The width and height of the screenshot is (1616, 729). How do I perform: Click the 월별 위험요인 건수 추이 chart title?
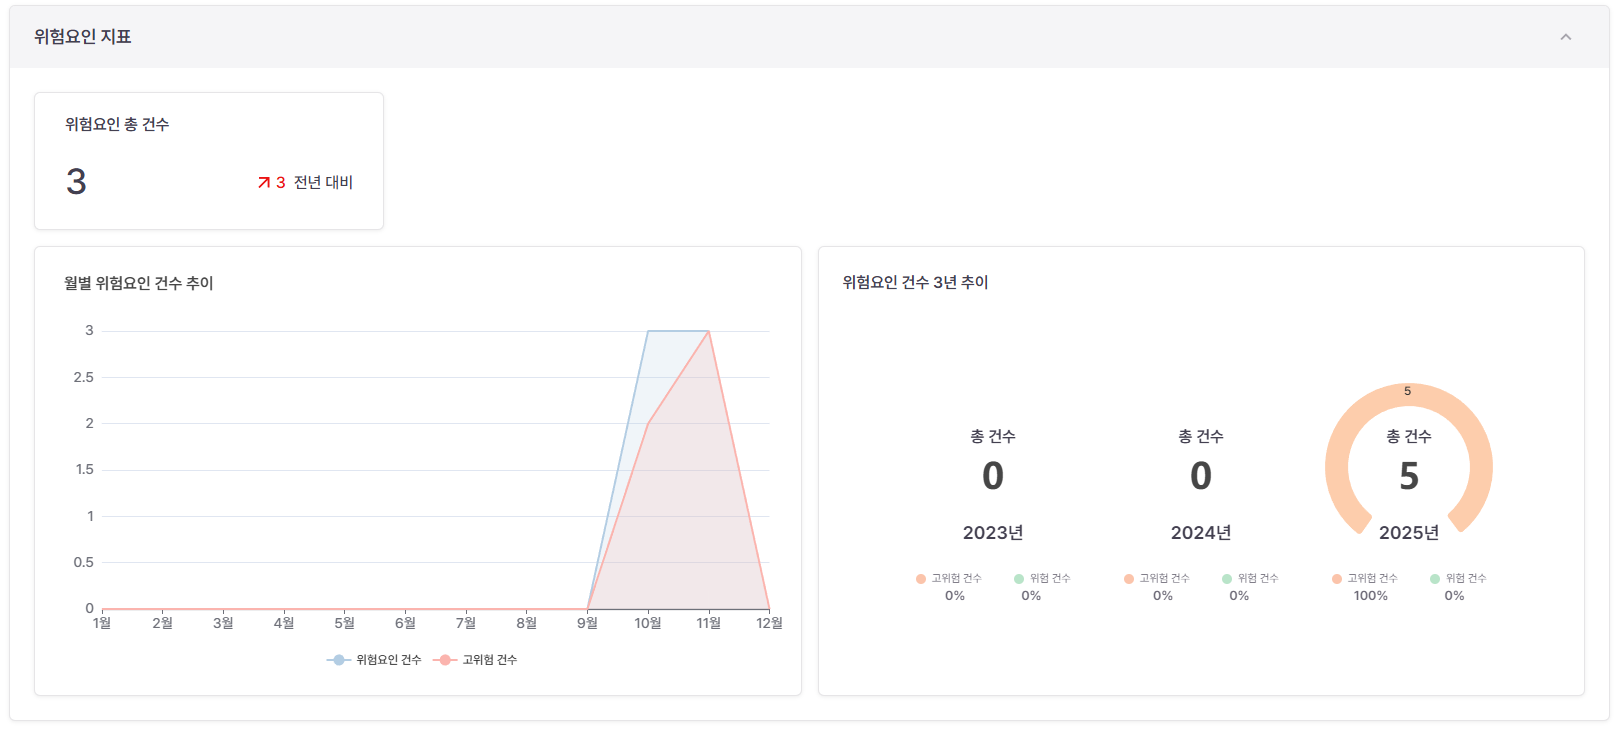coord(139,283)
